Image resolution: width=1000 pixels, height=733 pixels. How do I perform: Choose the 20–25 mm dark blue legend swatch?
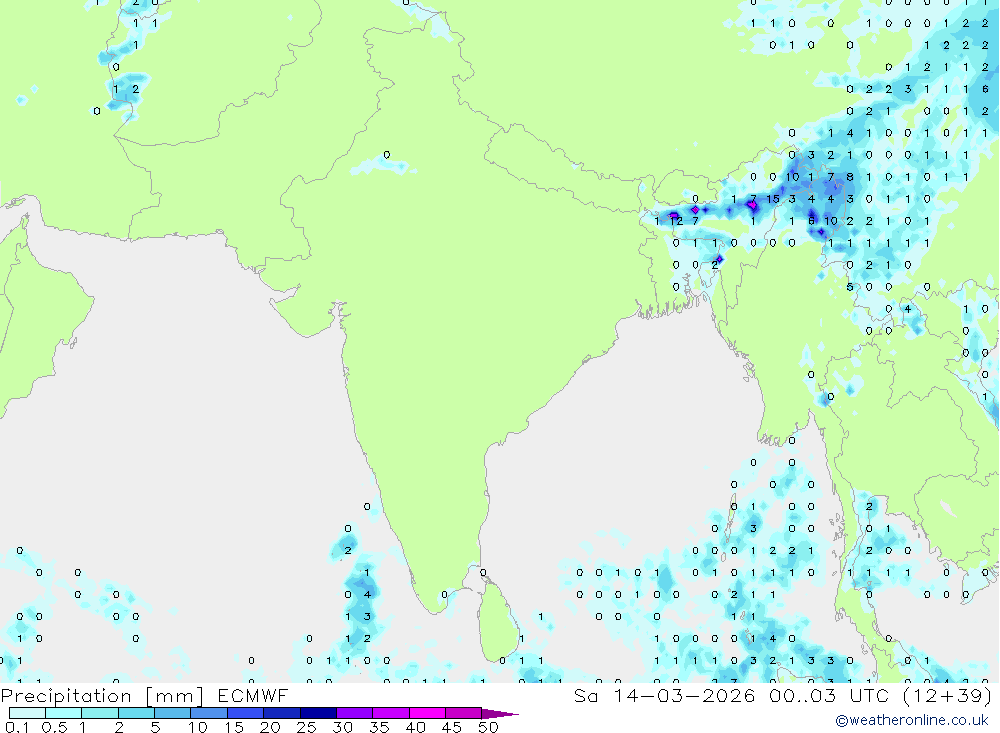282,713
